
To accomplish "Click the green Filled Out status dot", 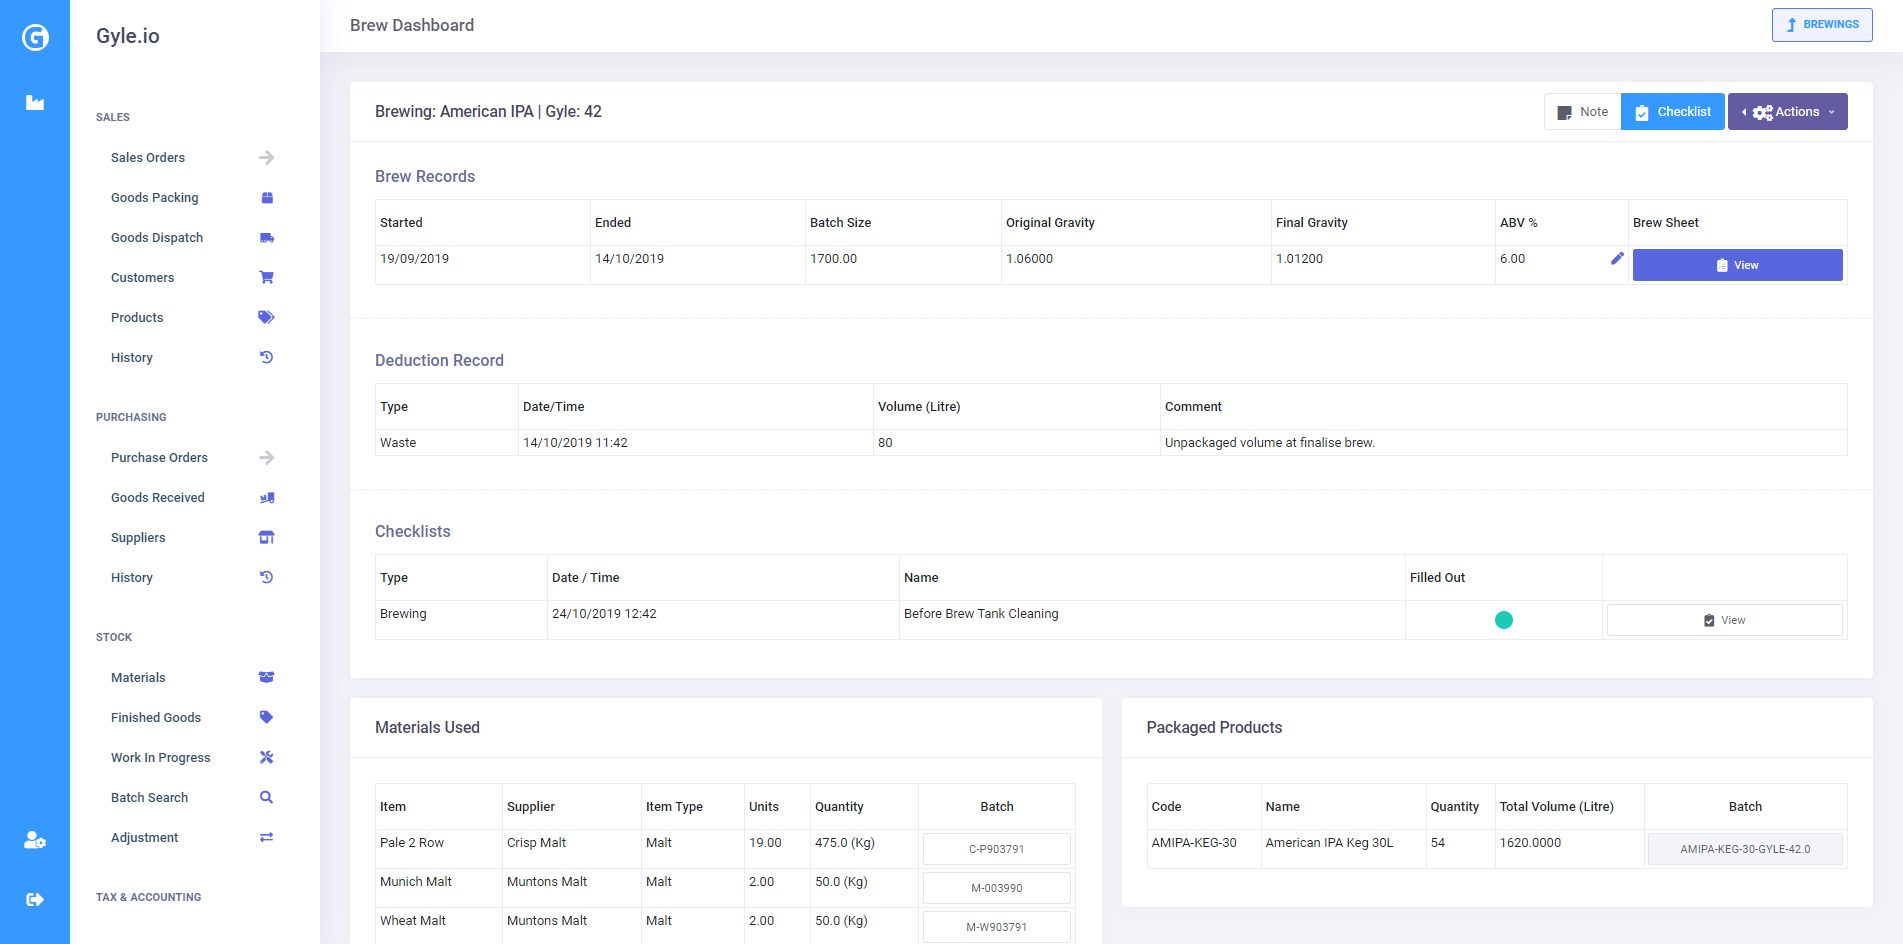I will pyautogui.click(x=1503, y=620).
